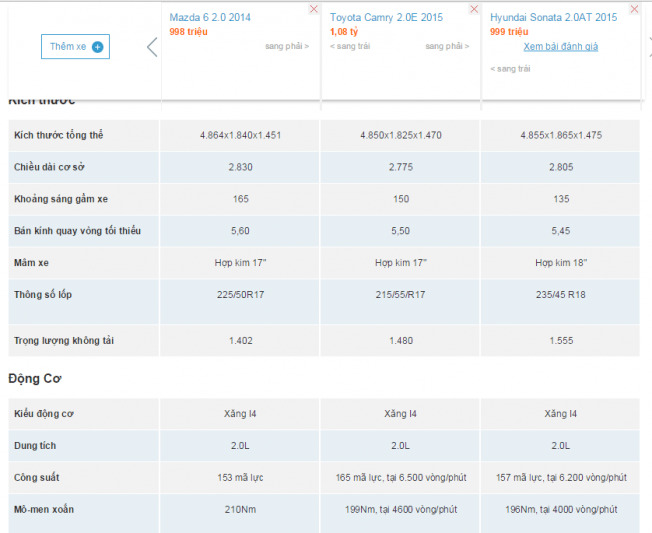Viewport: 652px width, 533px height.
Task: Select the Mô-men xoắn row label
Action: click(44, 509)
